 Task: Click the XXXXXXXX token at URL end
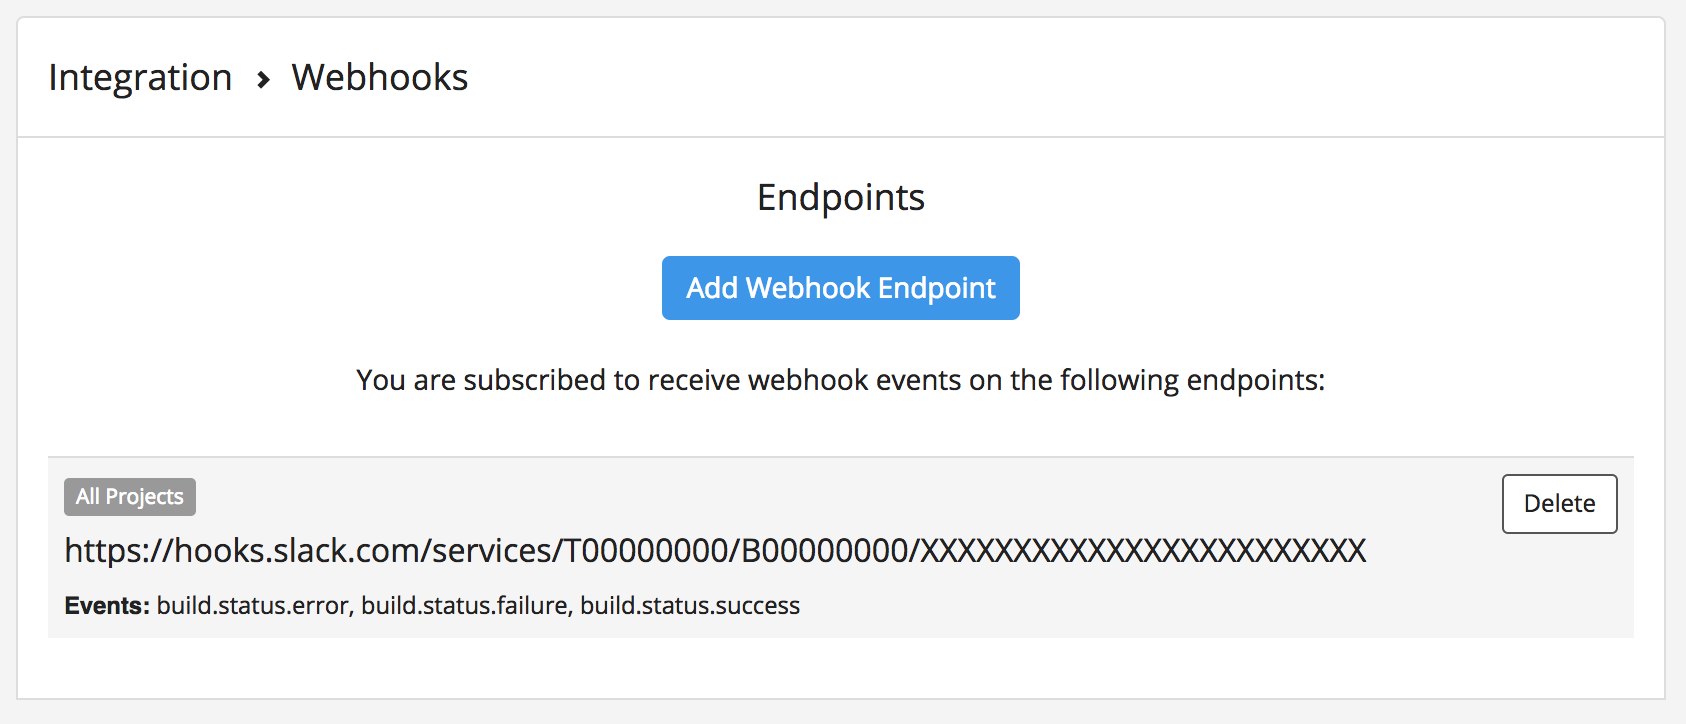[x=1144, y=550]
